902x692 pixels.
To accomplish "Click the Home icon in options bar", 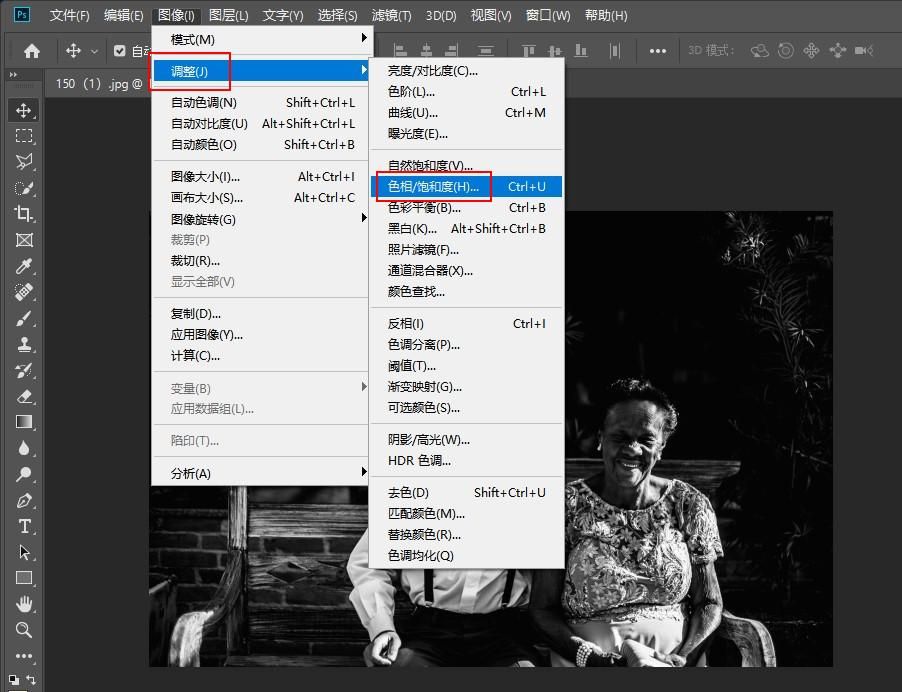I will [32, 51].
